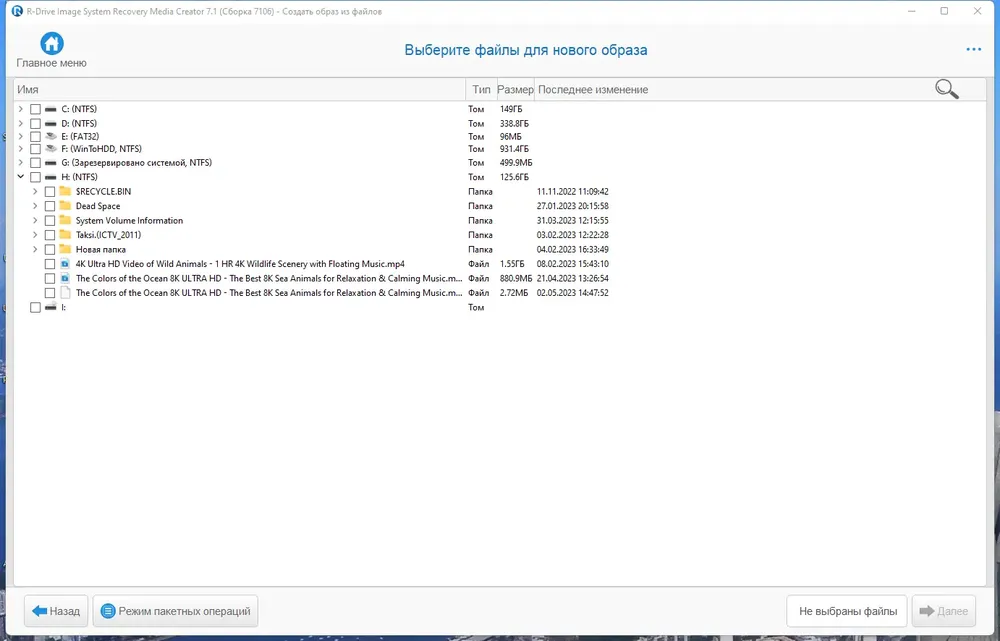1000x641 pixels.
Task: Check the $RECYCLE.BIN folder checkbox
Action: tap(50, 191)
